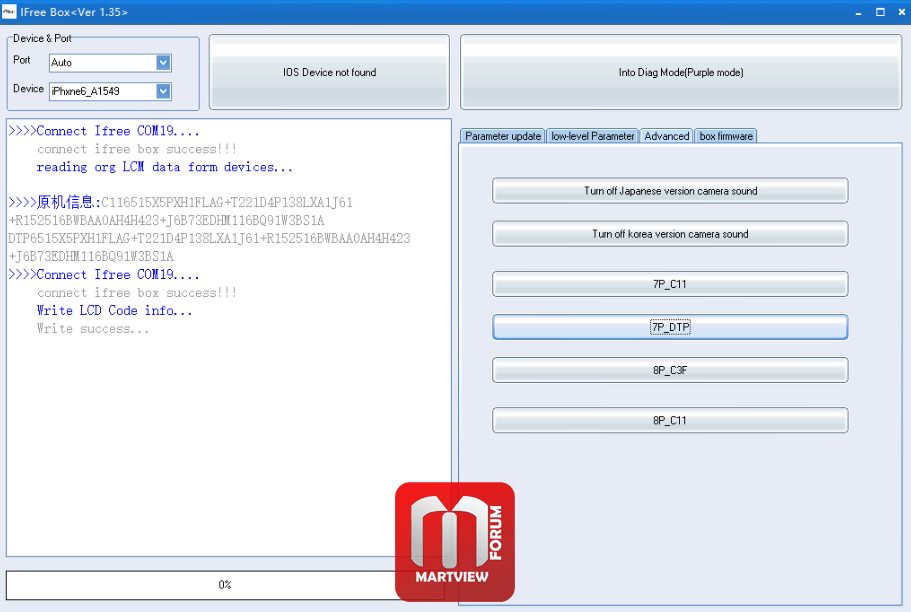Click the first 'connect ifree box success!!!' line

(137, 149)
